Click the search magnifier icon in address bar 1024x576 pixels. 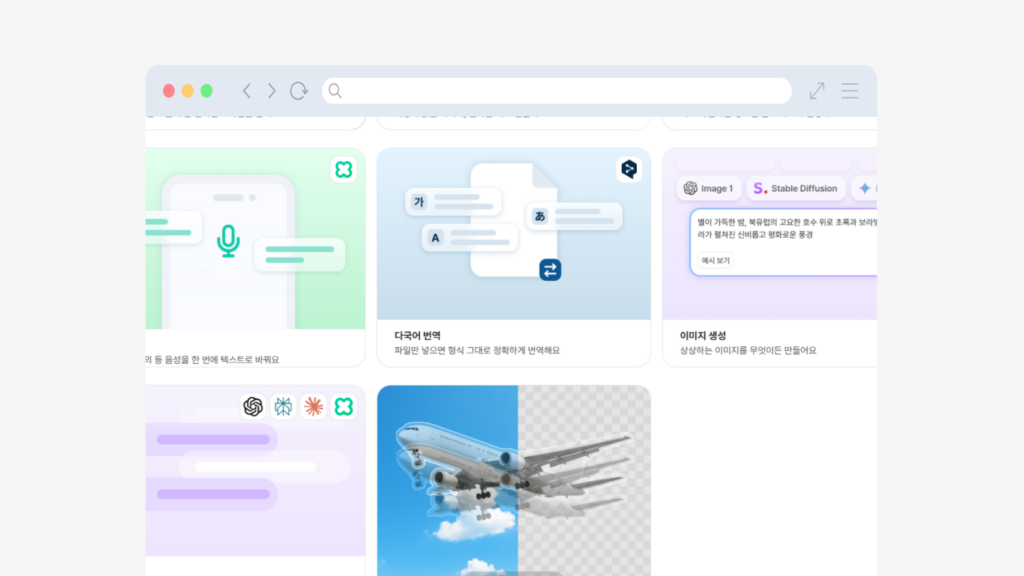(x=335, y=91)
